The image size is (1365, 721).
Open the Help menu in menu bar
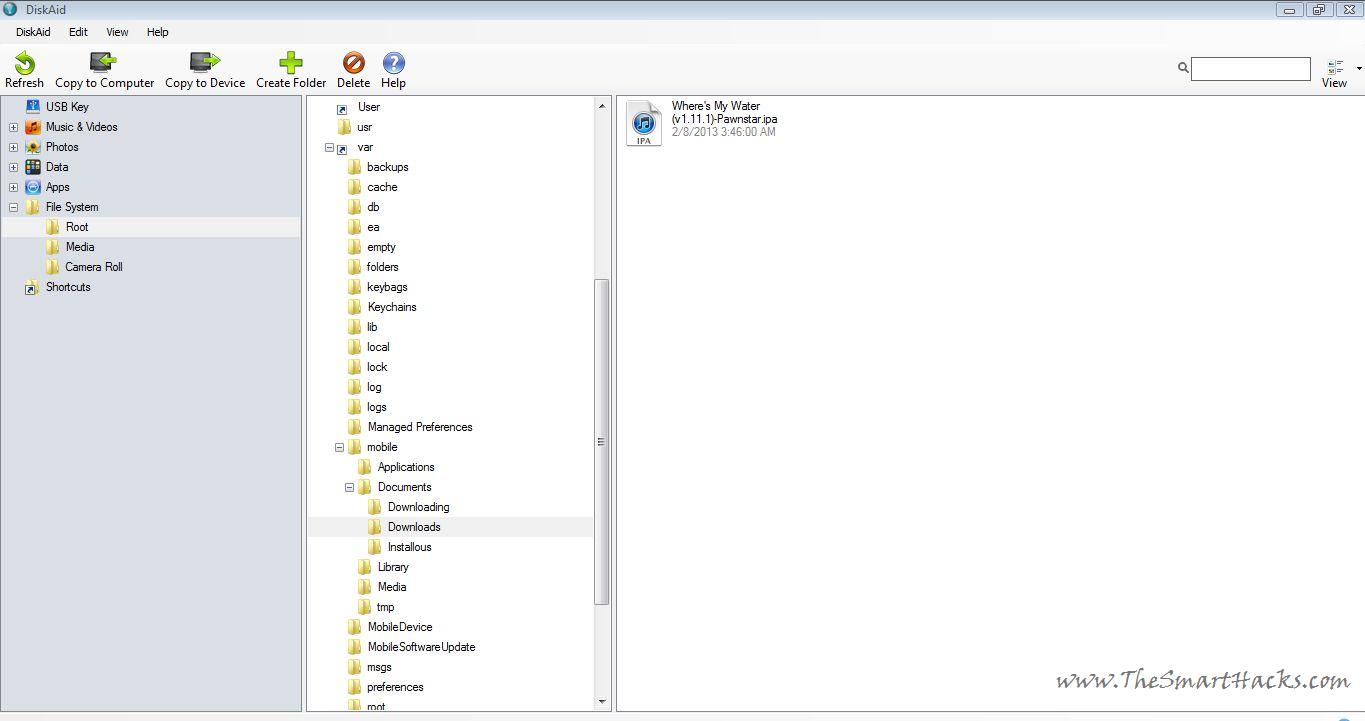coord(158,32)
